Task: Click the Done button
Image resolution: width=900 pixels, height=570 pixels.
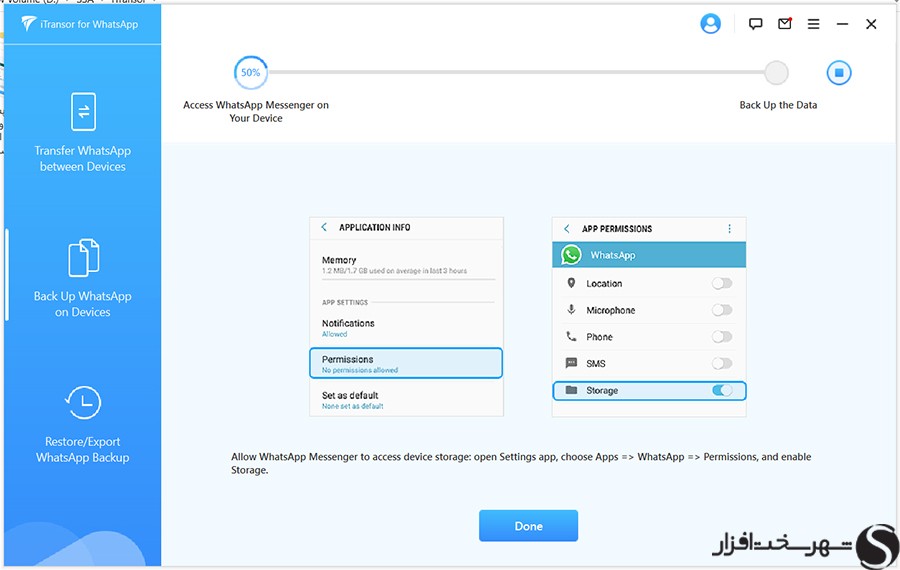Action: [x=528, y=526]
